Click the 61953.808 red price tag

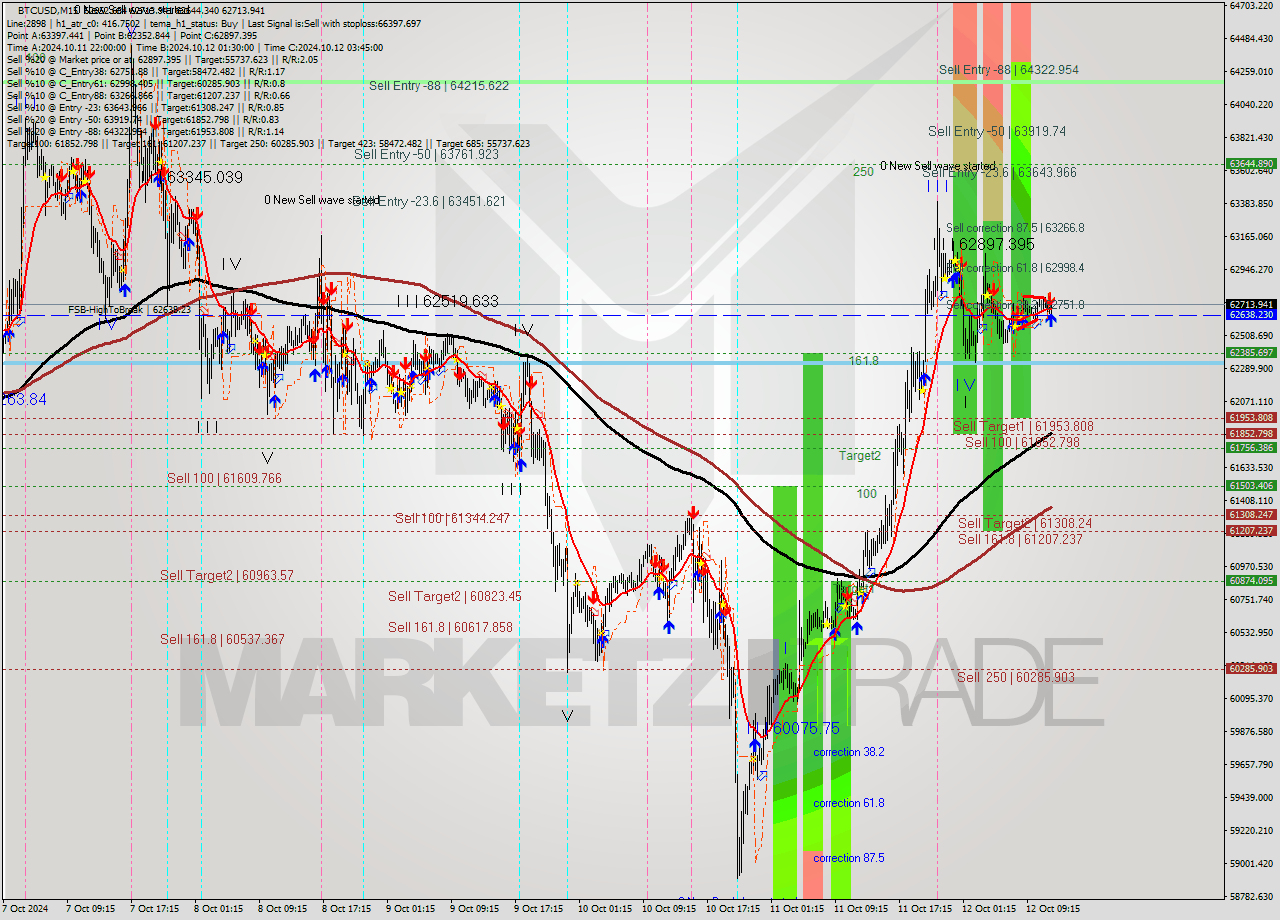point(1251,417)
